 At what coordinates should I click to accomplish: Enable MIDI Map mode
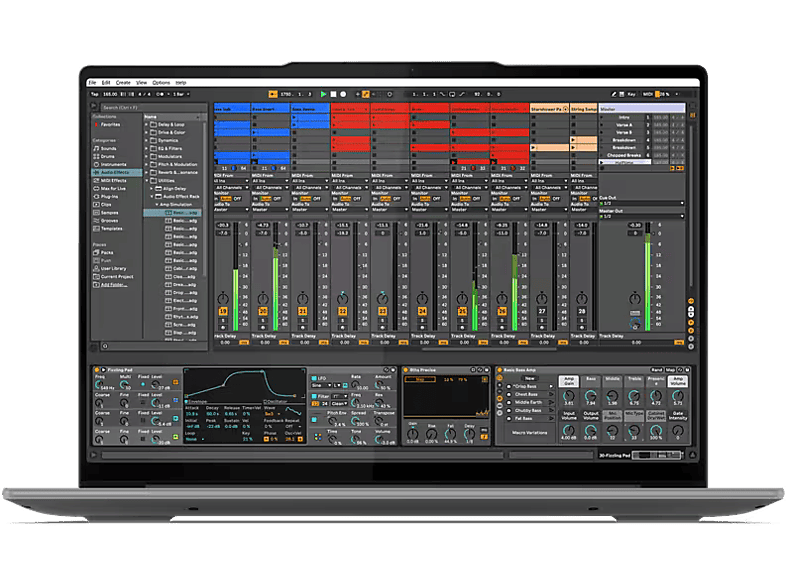click(648, 94)
